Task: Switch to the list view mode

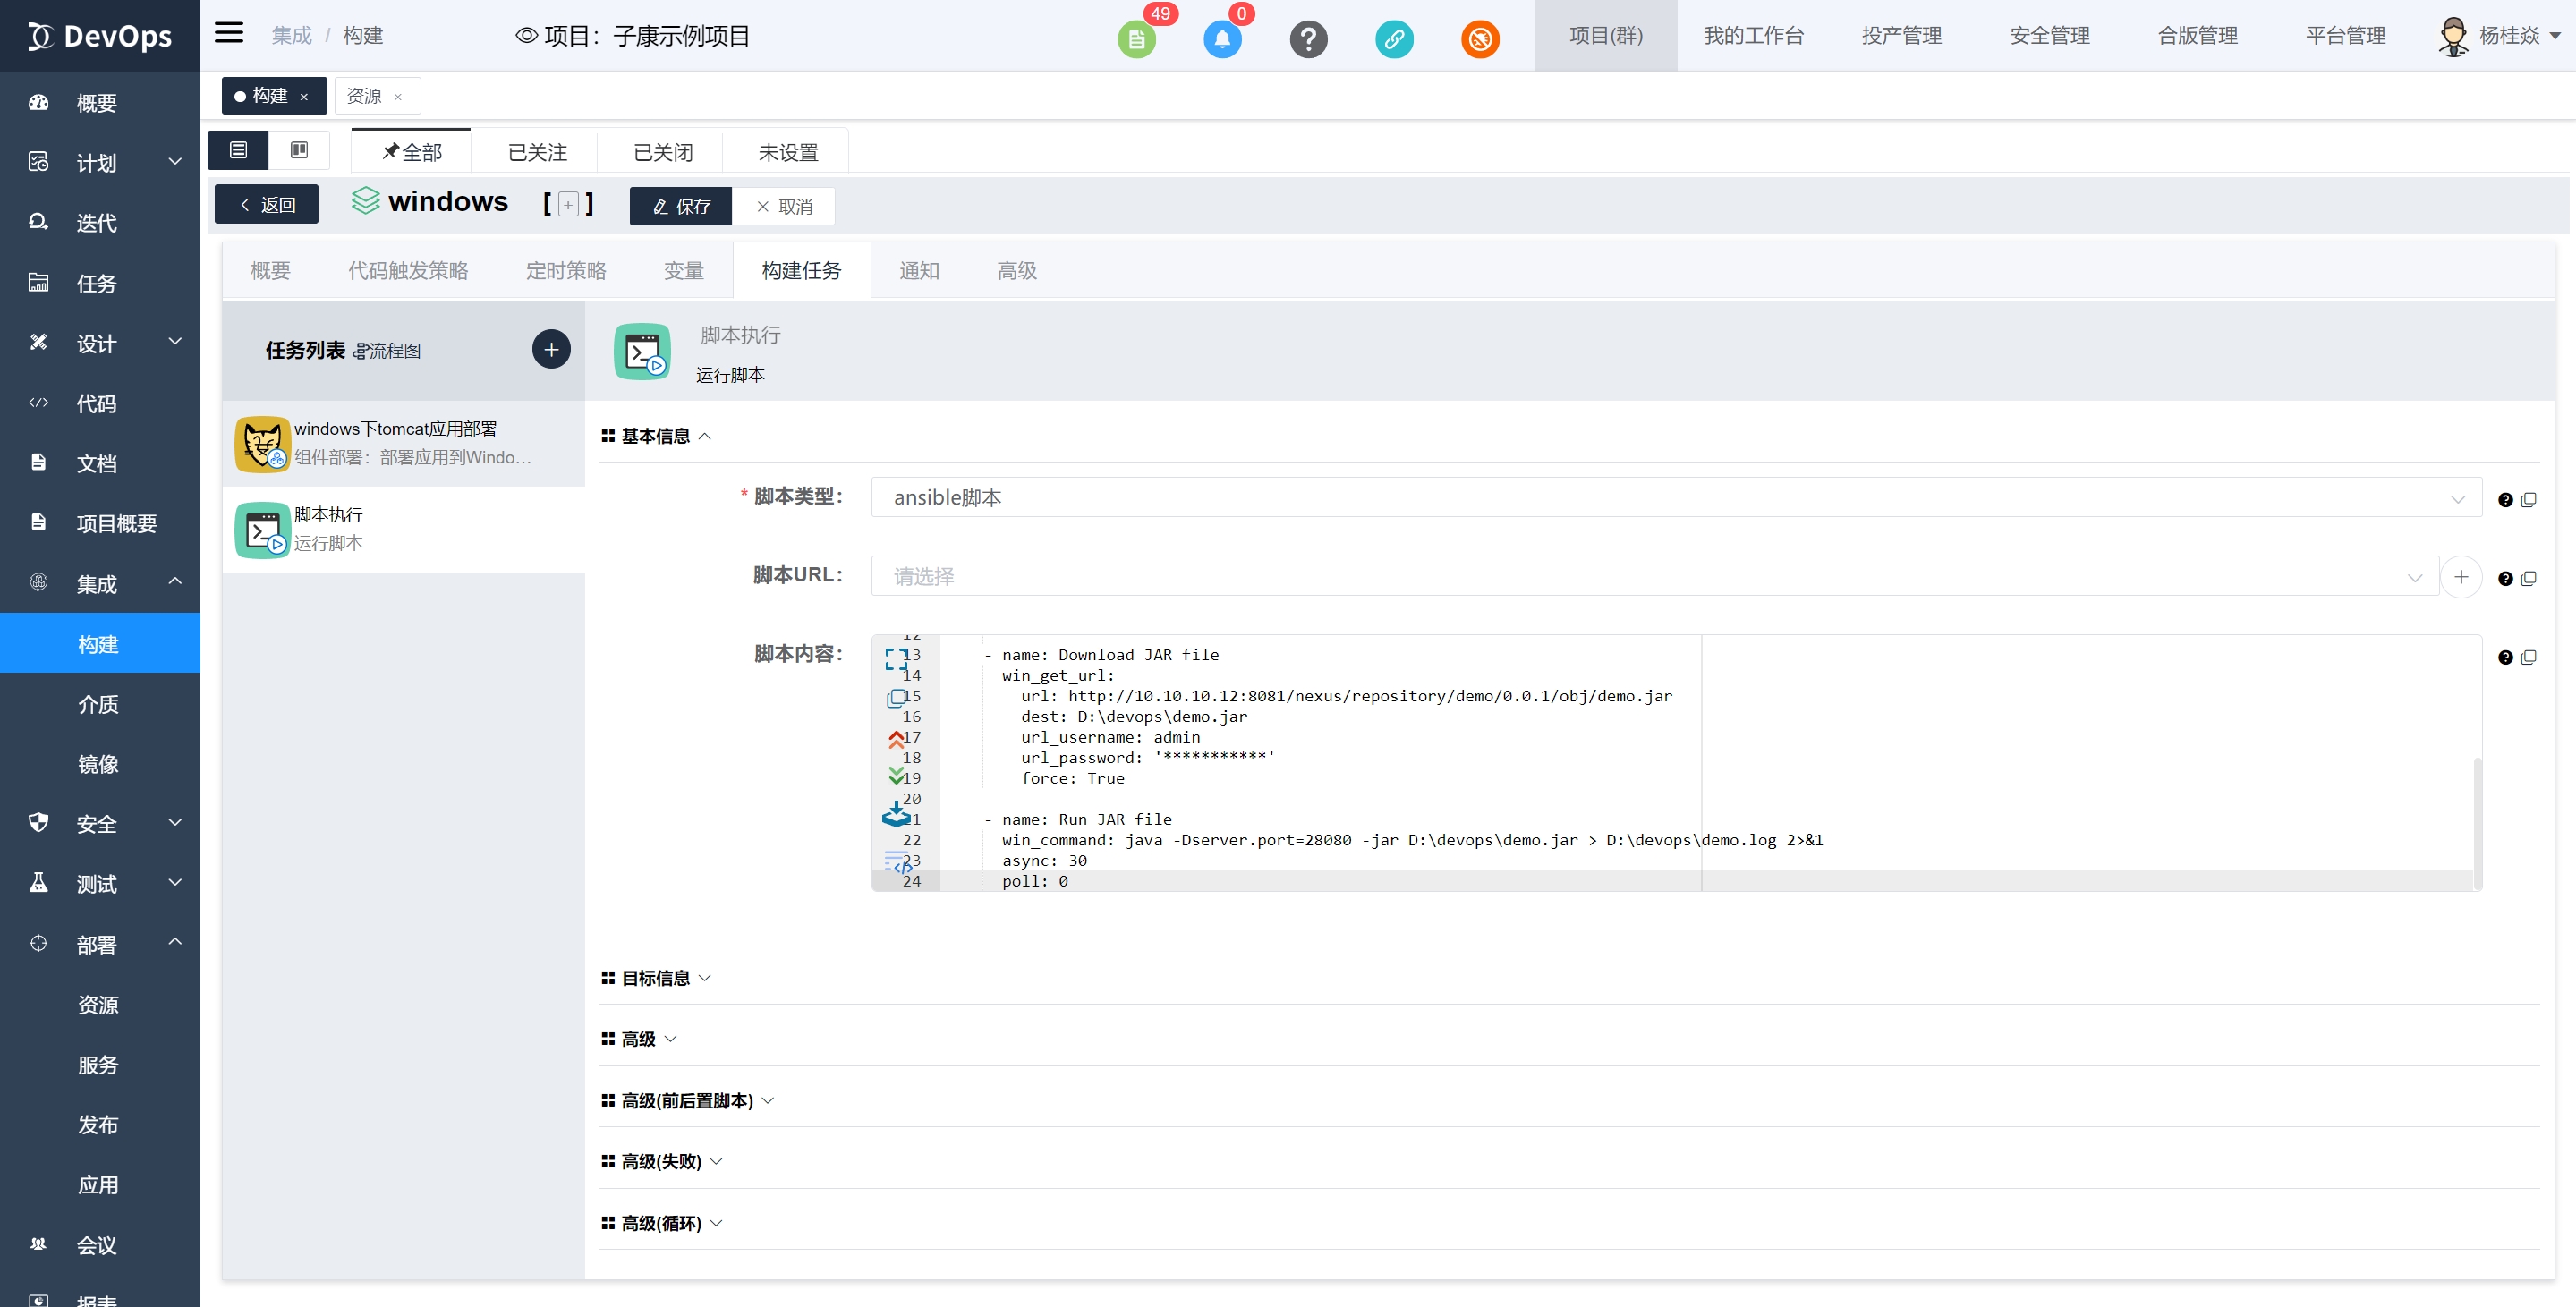Action: pos(238,150)
